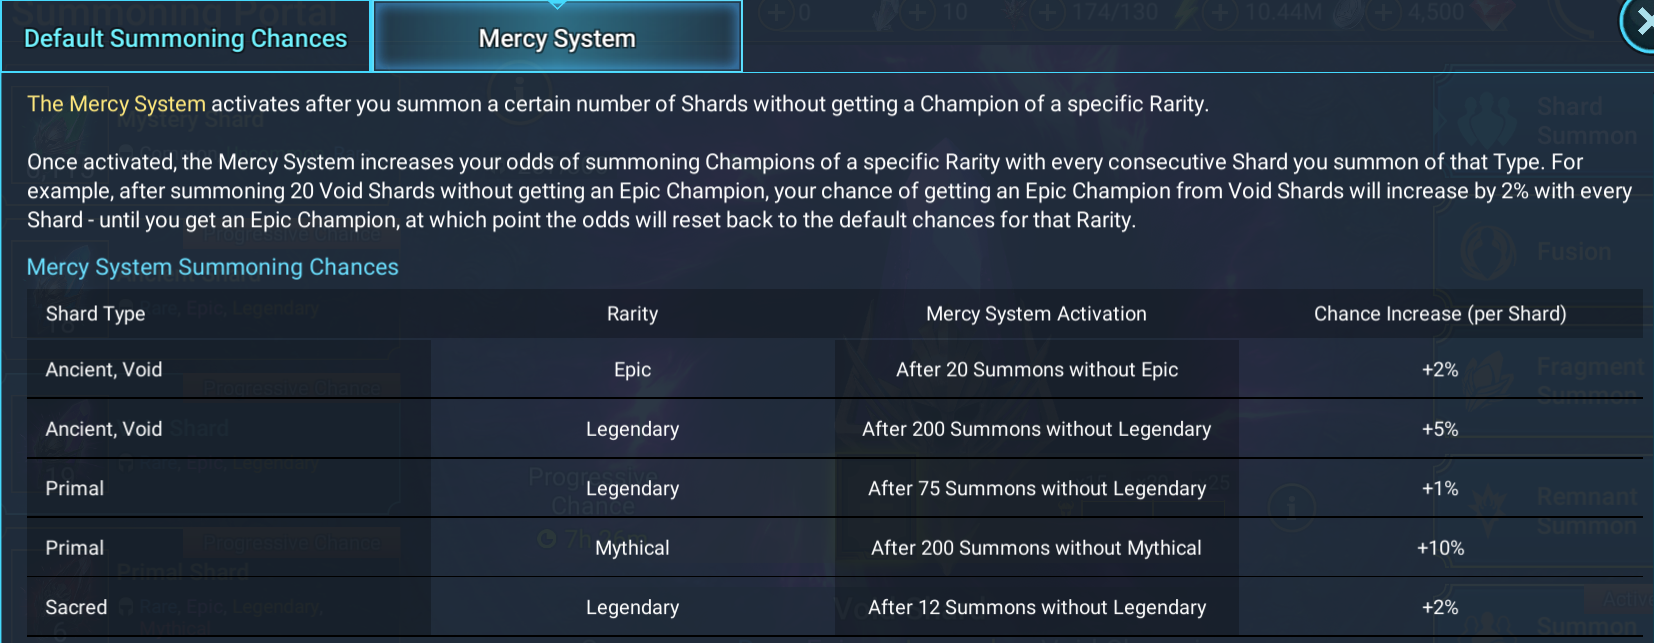Select the Epic rarity cell
This screenshot has width=1654, height=643.
(632, 370)
